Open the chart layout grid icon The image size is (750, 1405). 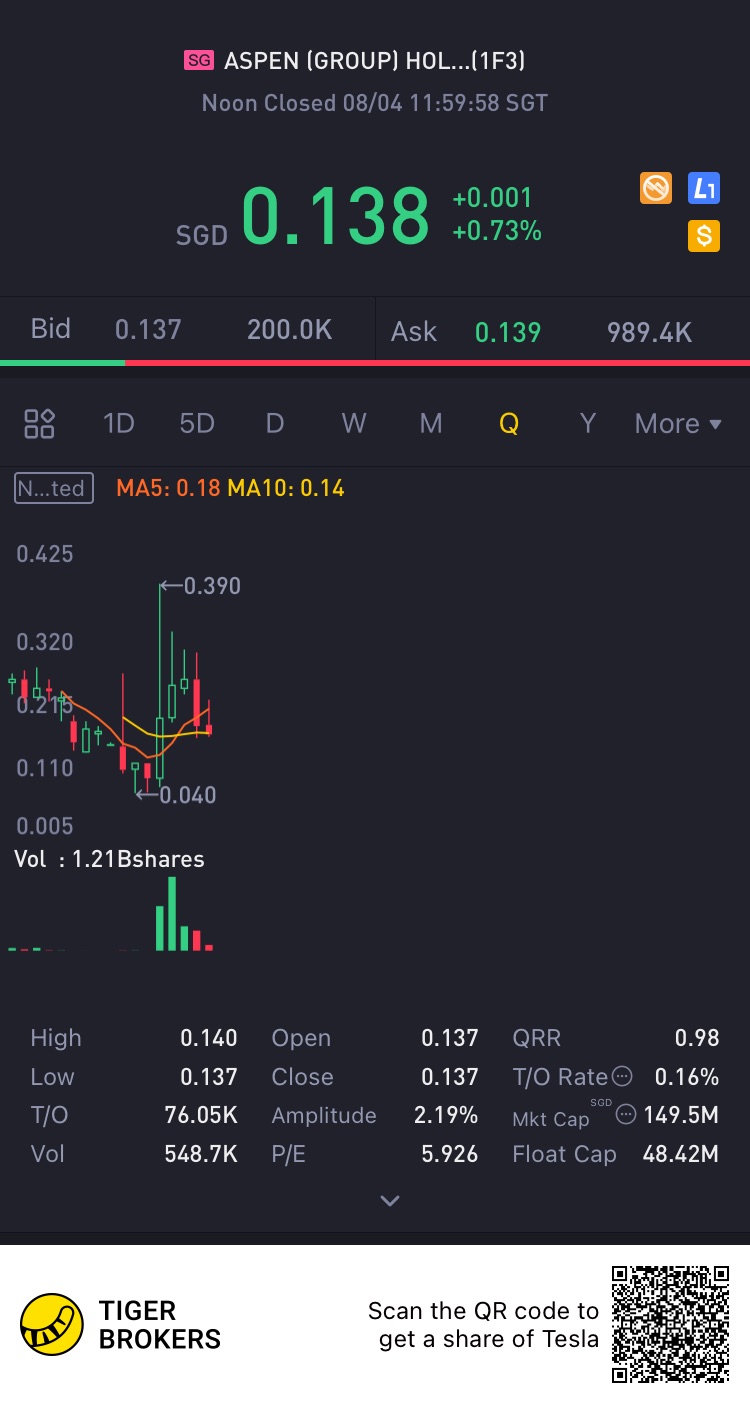click(39, 424)
